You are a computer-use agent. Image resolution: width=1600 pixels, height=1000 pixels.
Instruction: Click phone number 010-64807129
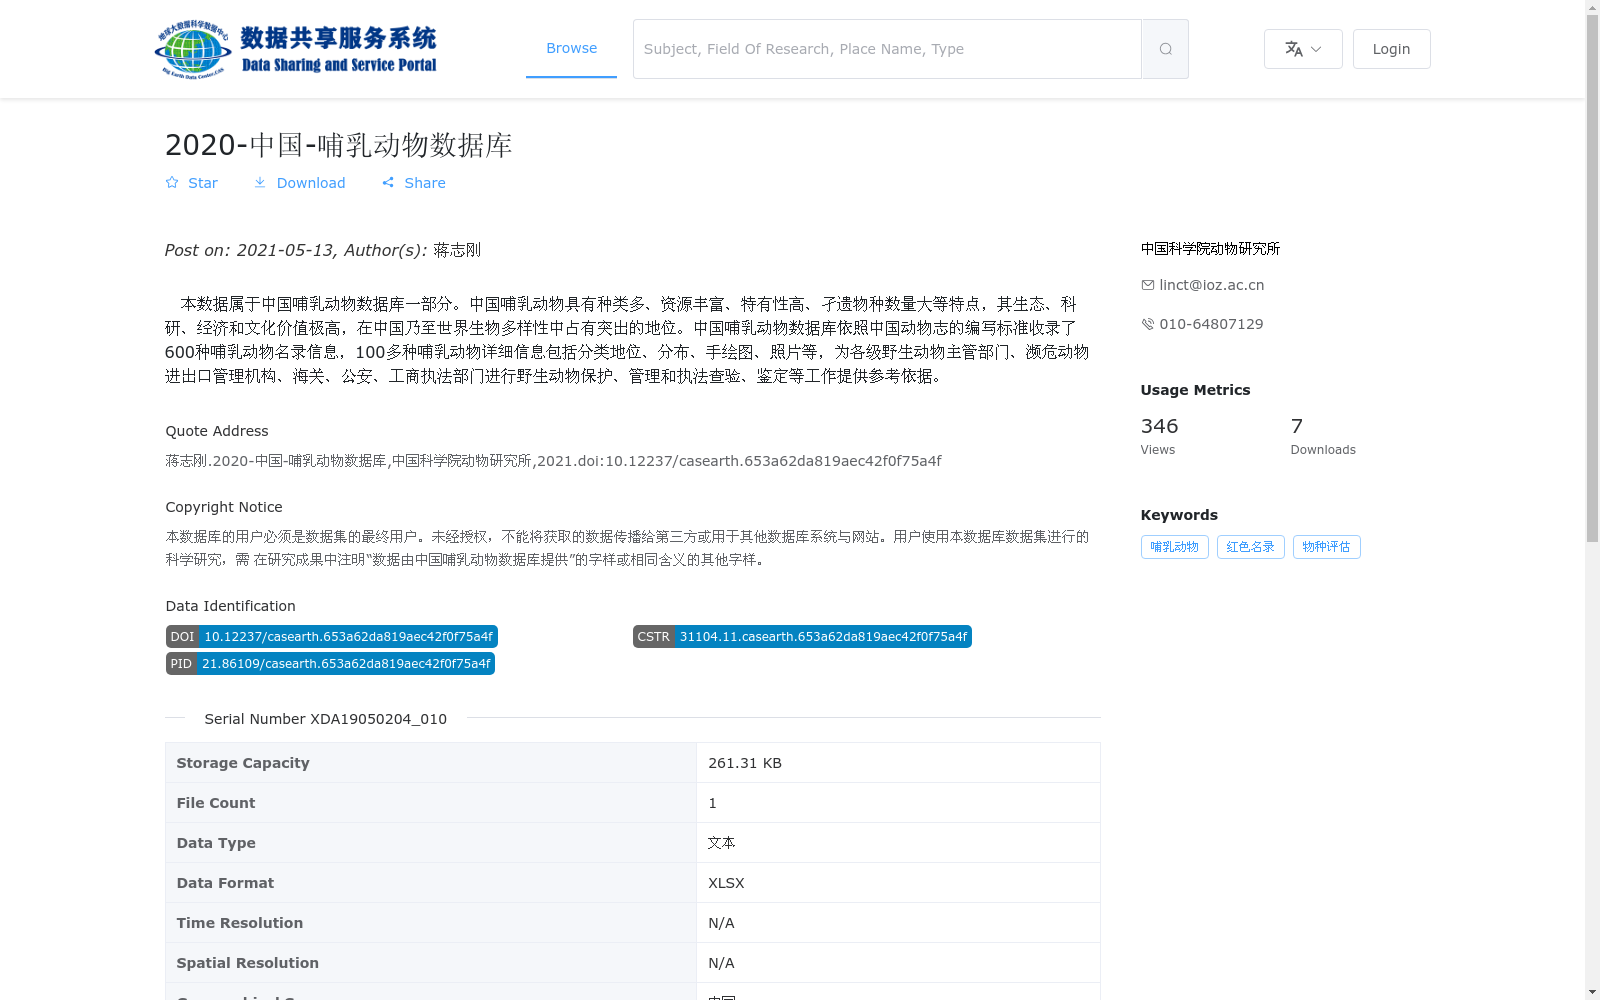(x=1211, y=324)
